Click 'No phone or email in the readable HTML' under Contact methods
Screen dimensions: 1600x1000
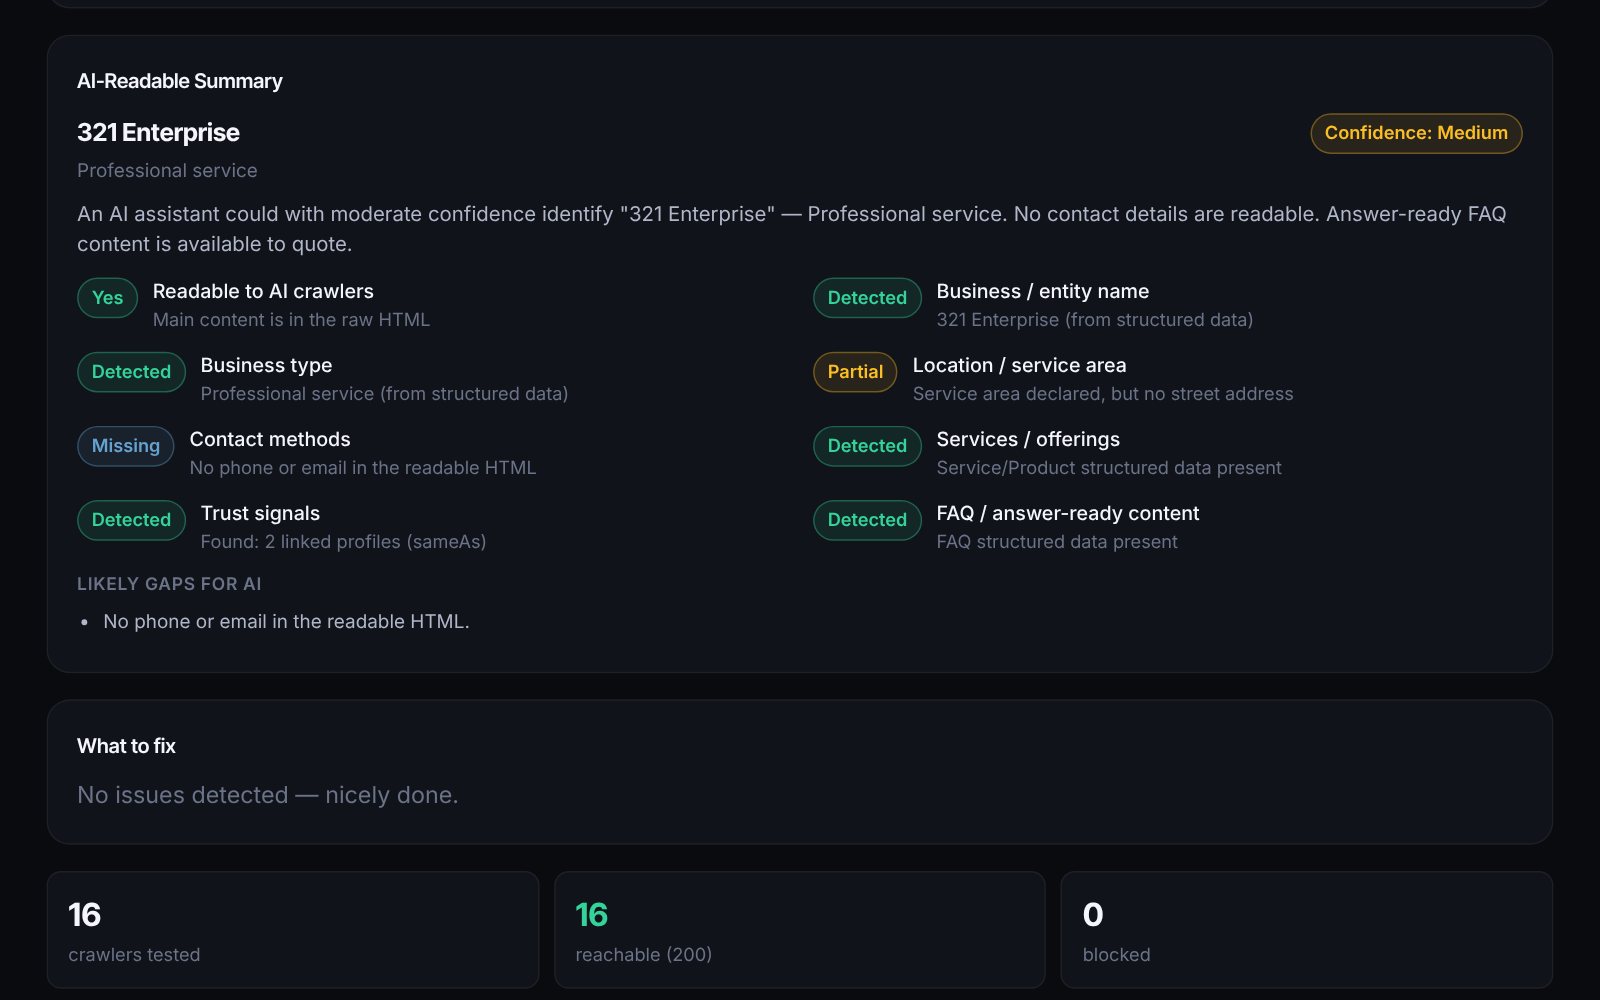tap(363, 467)
